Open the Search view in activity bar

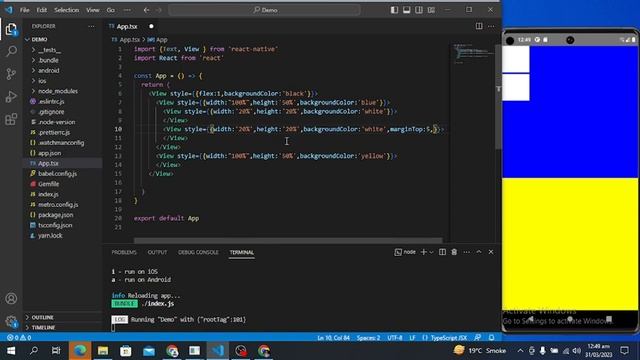point(11,51)
